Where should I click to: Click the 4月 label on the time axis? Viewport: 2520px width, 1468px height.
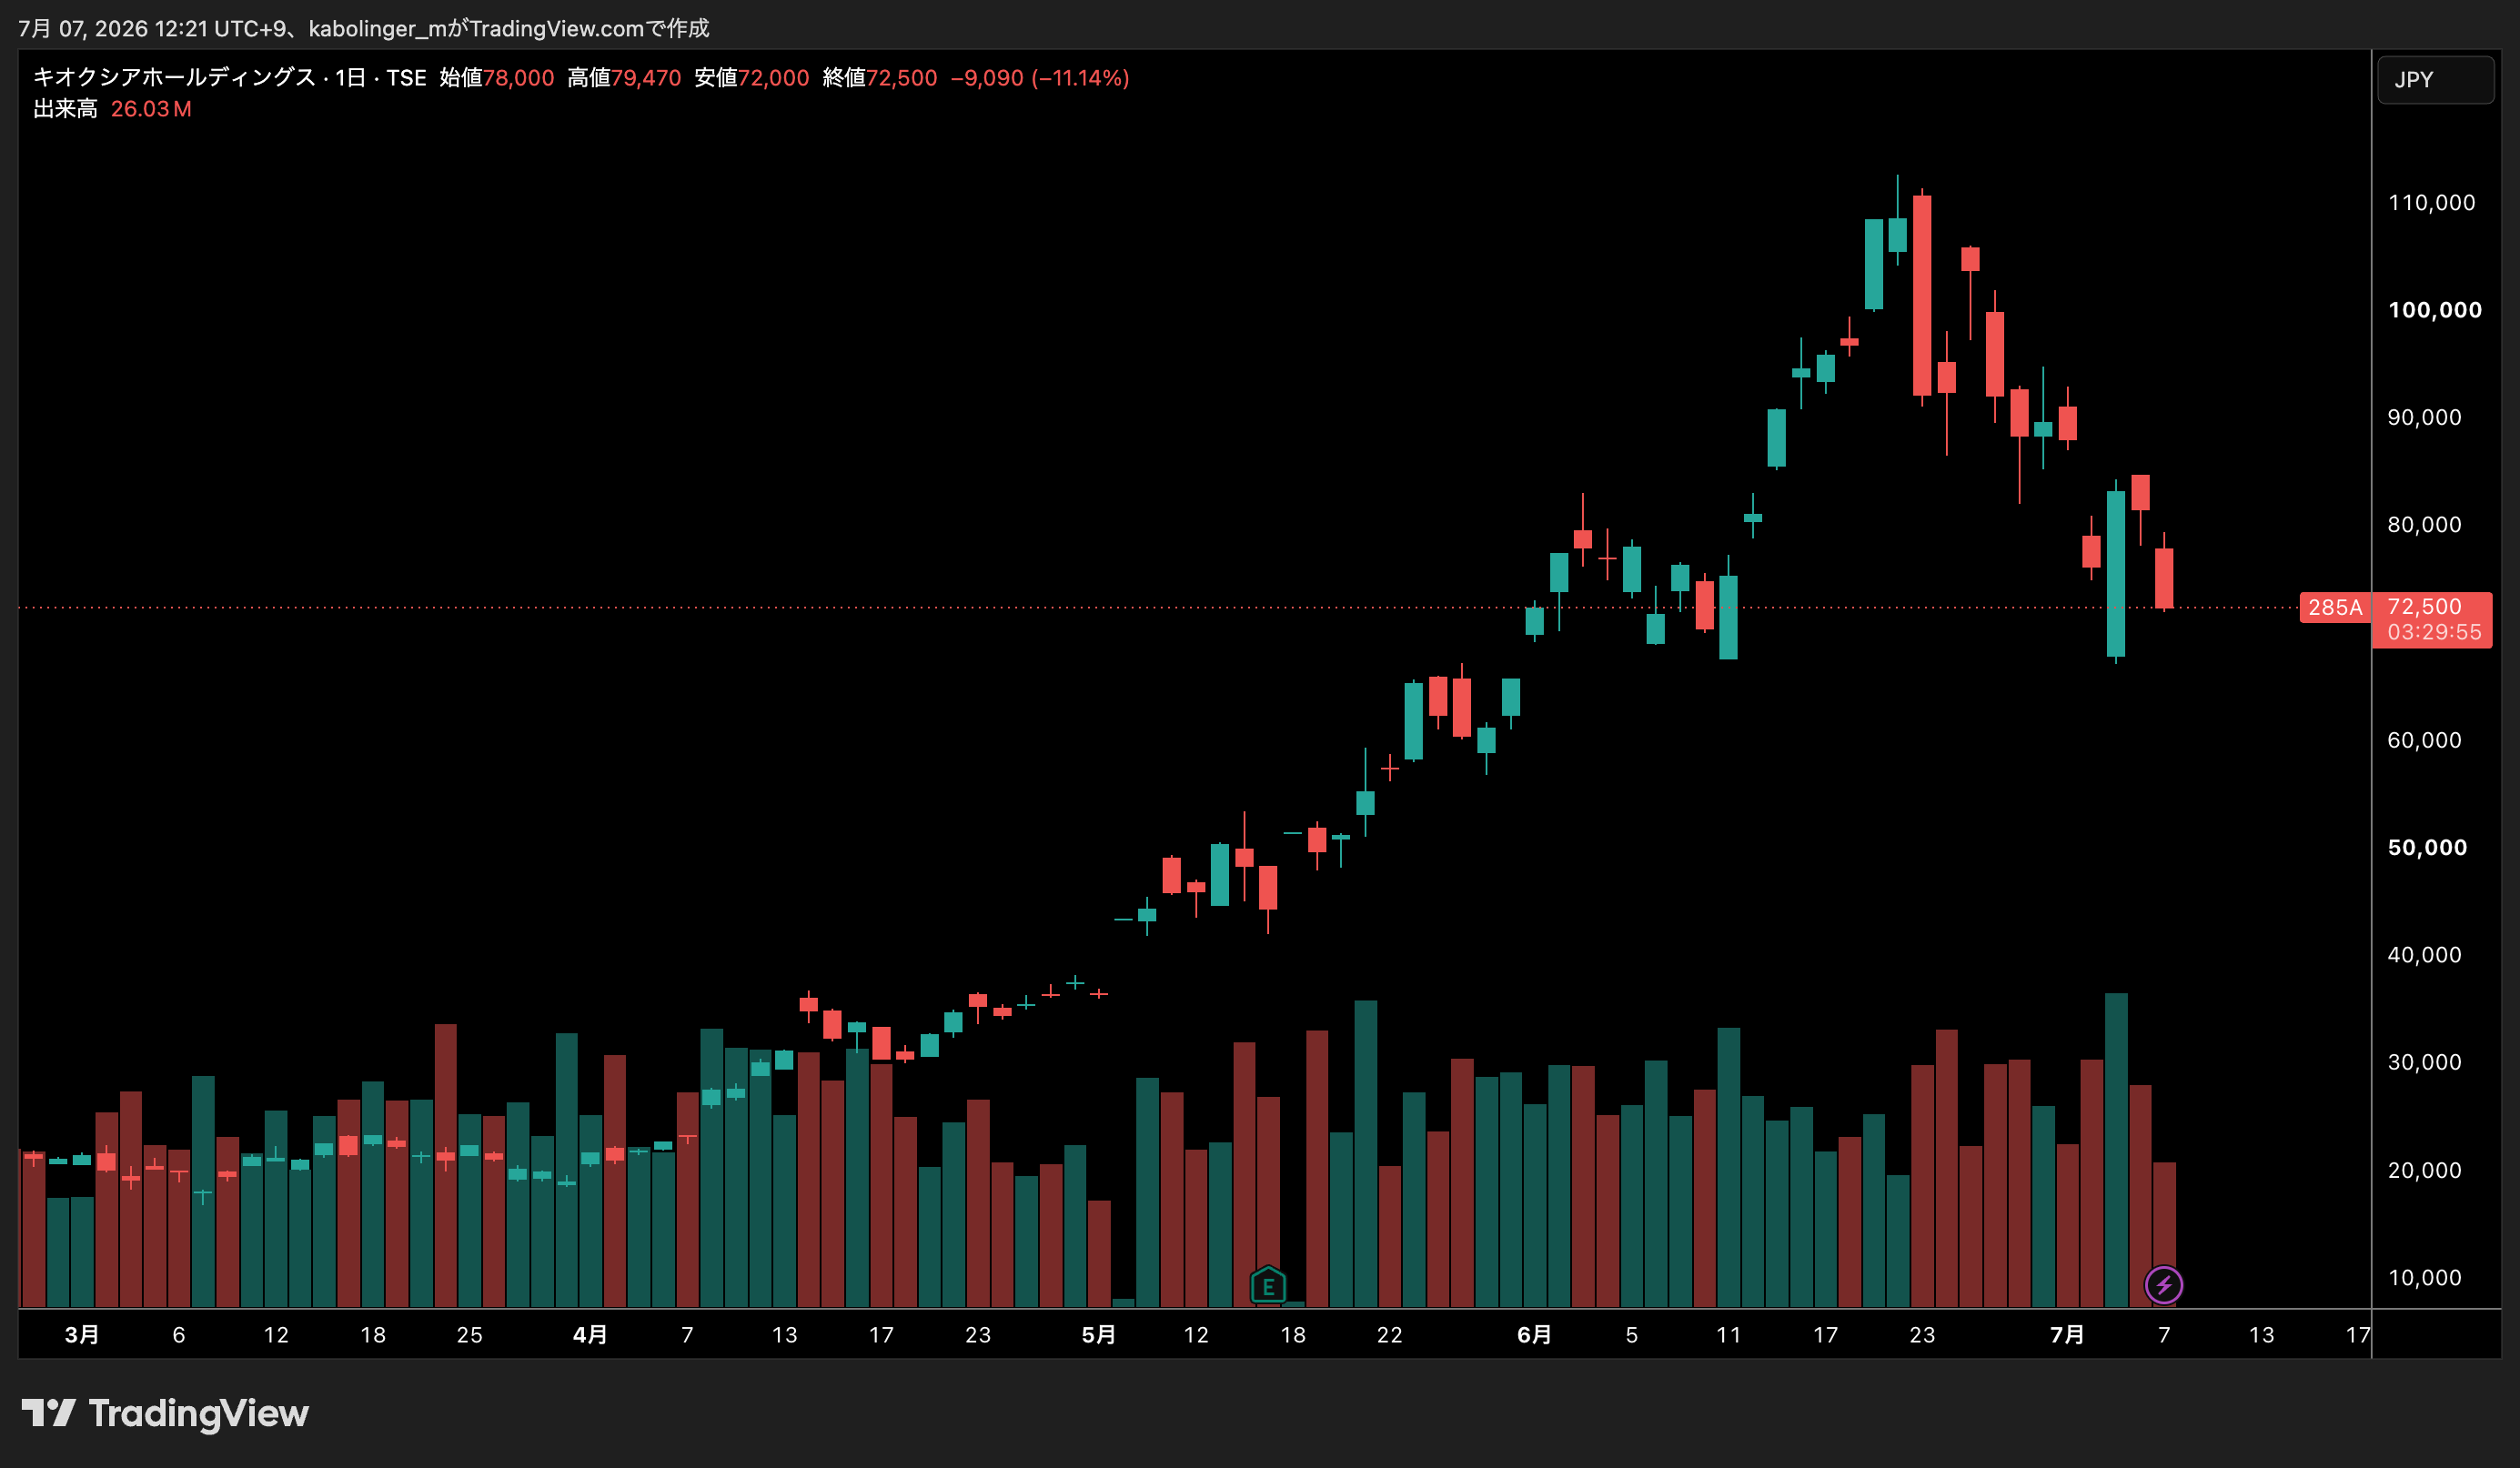pos(590,1334)
